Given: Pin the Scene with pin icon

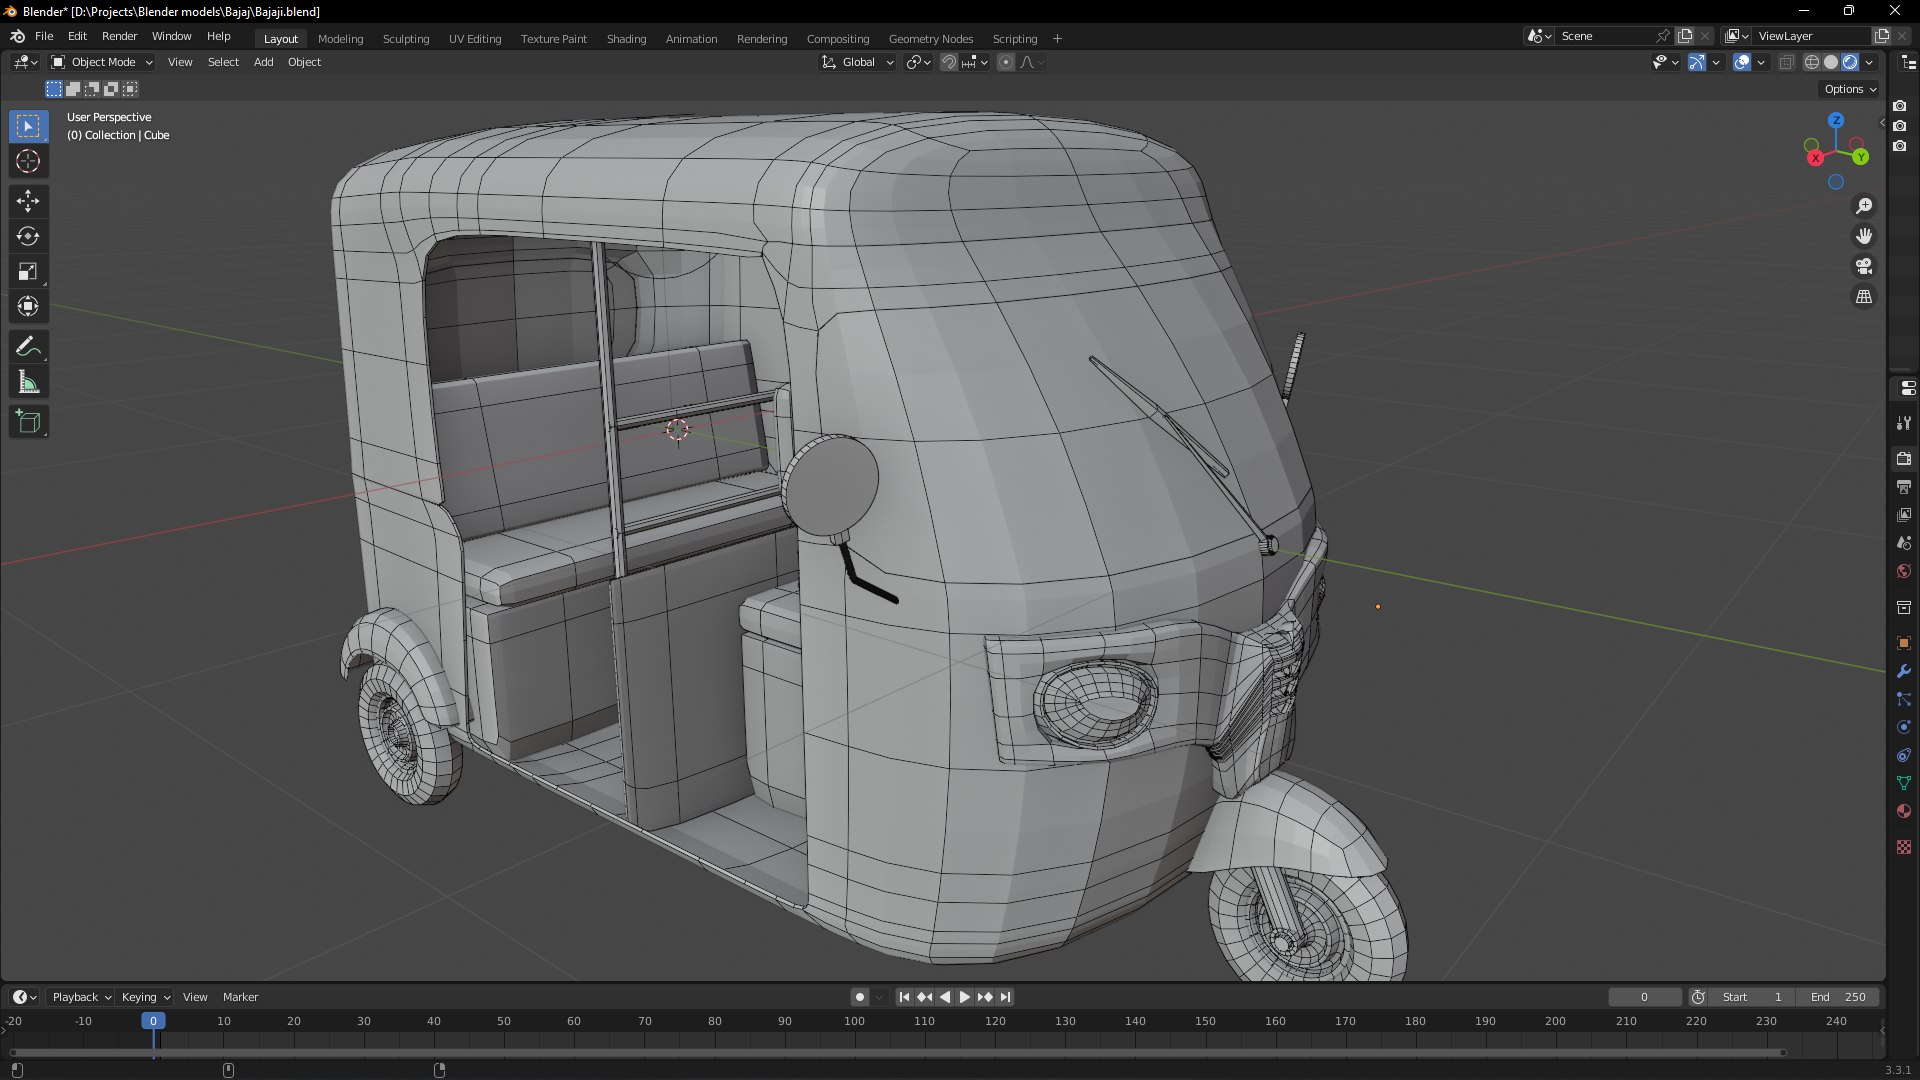Looking at the screenshot, I should point(1663,36).
